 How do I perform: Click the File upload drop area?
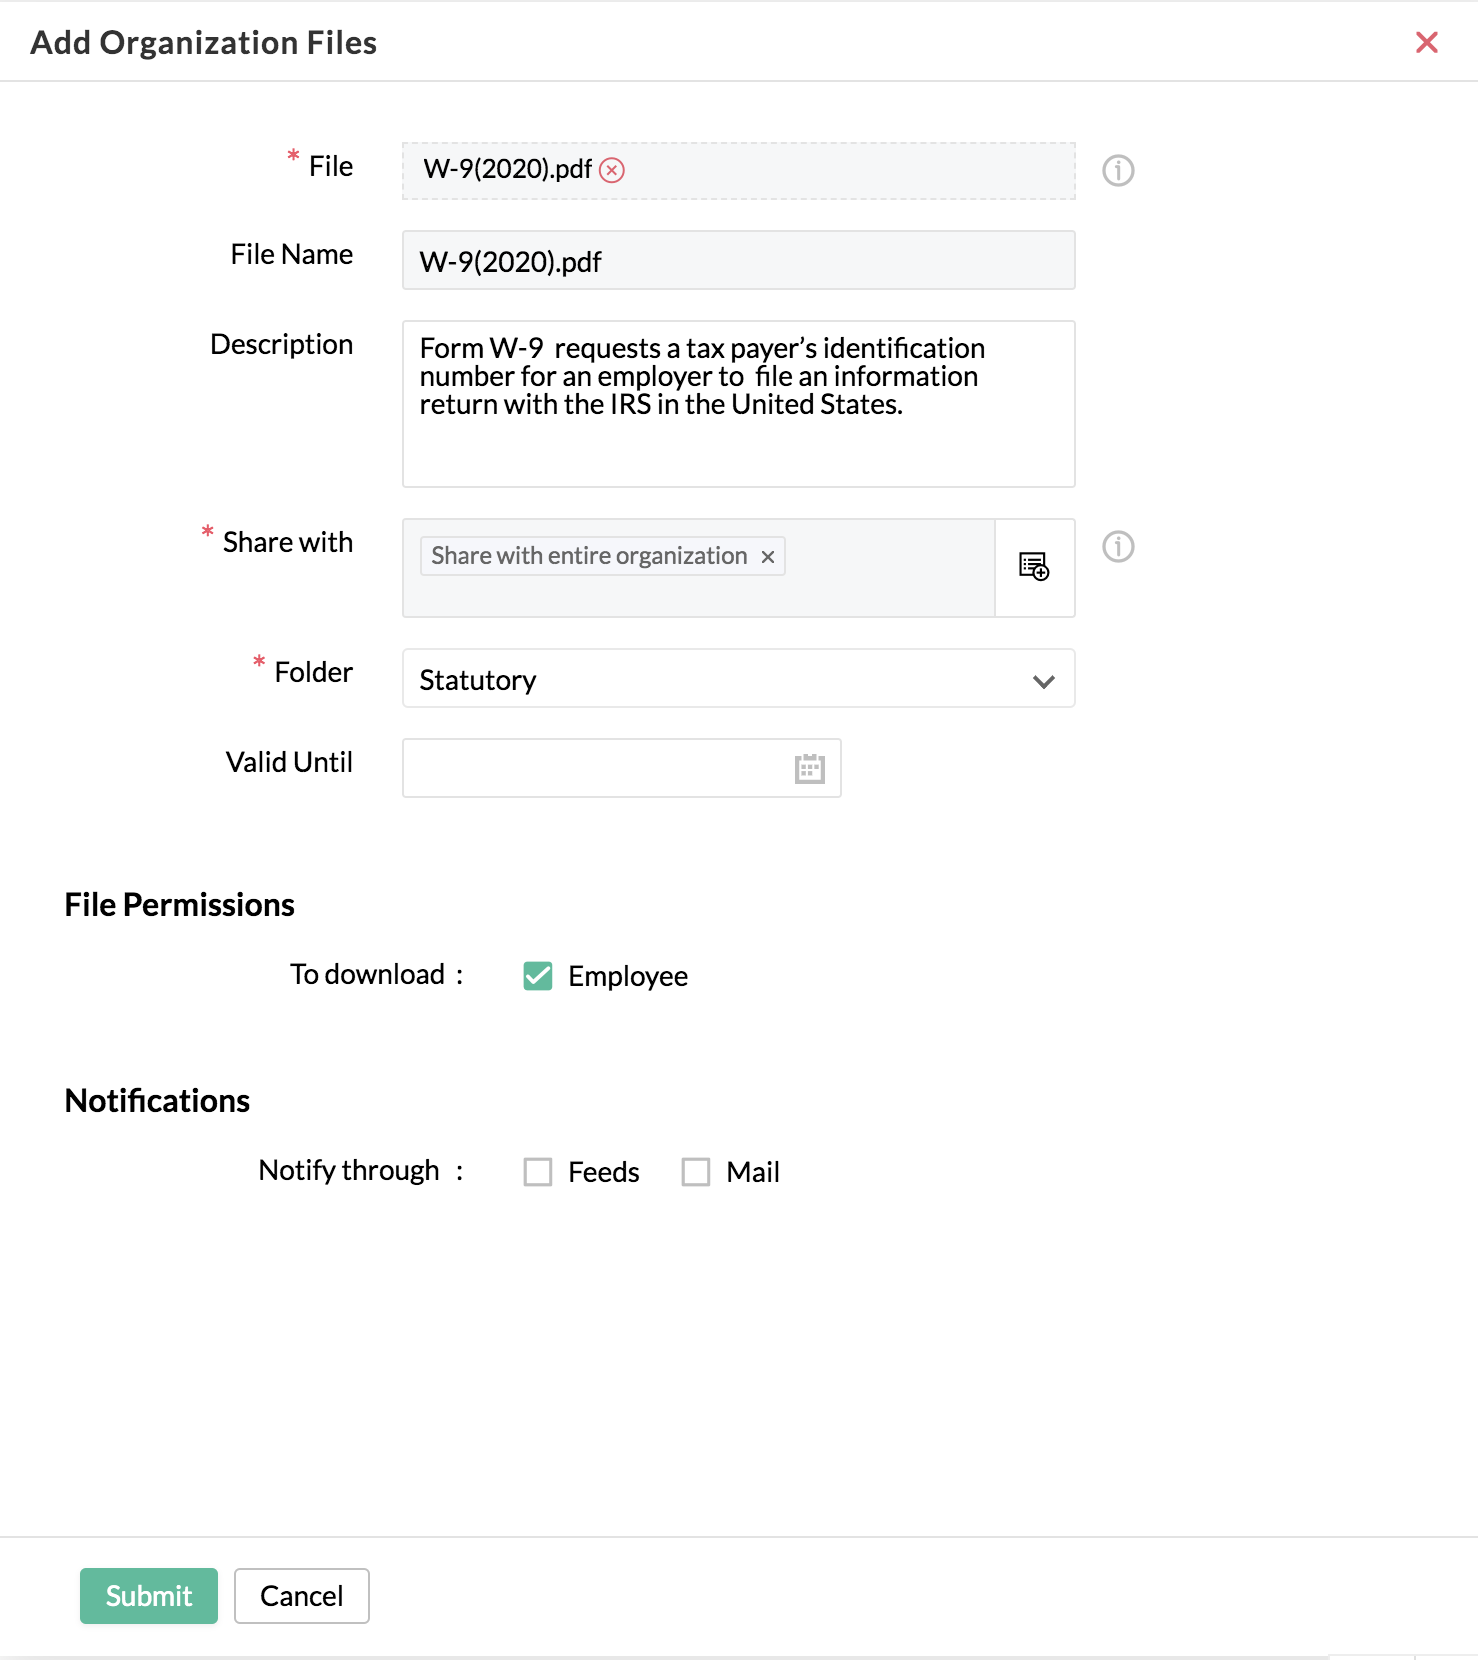coord(738,171)
